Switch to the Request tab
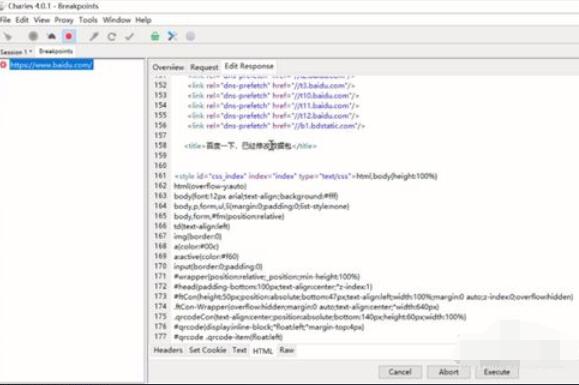Image resolution: width=579 pixels, height=385 pixels. pyautogui.click(x=204, y=67)
